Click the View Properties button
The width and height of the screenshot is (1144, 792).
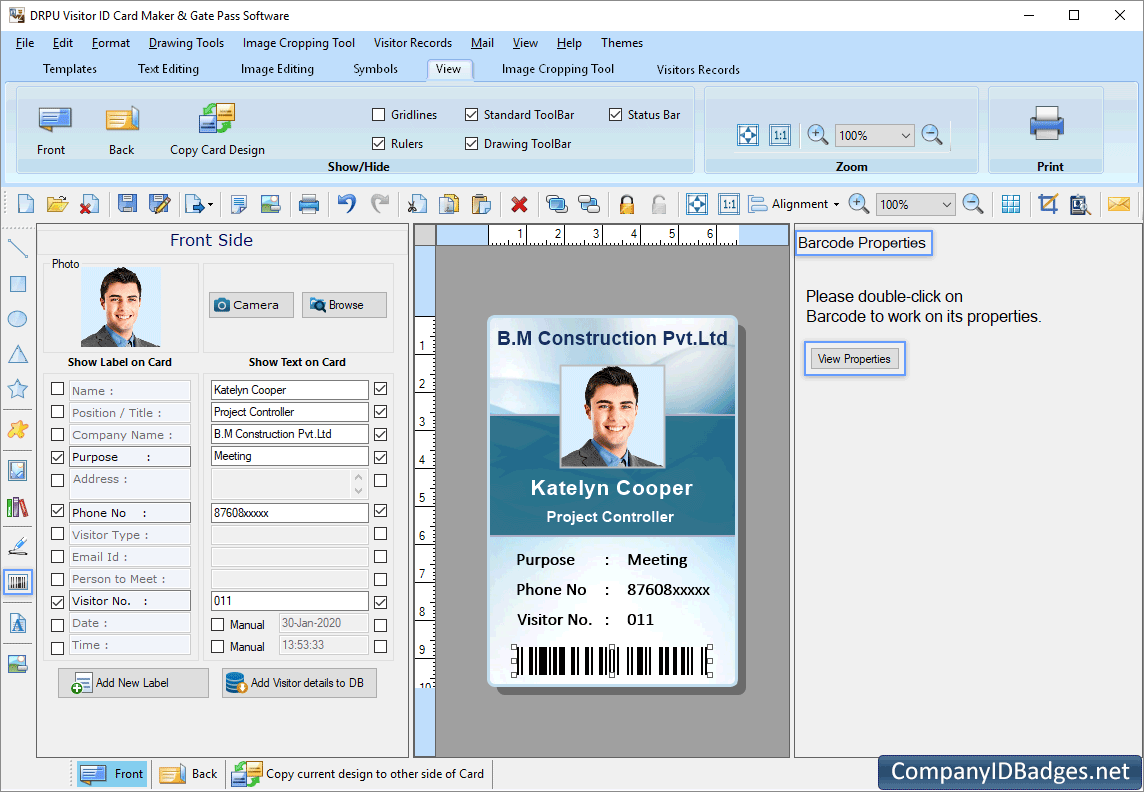(x=854, y=359)
